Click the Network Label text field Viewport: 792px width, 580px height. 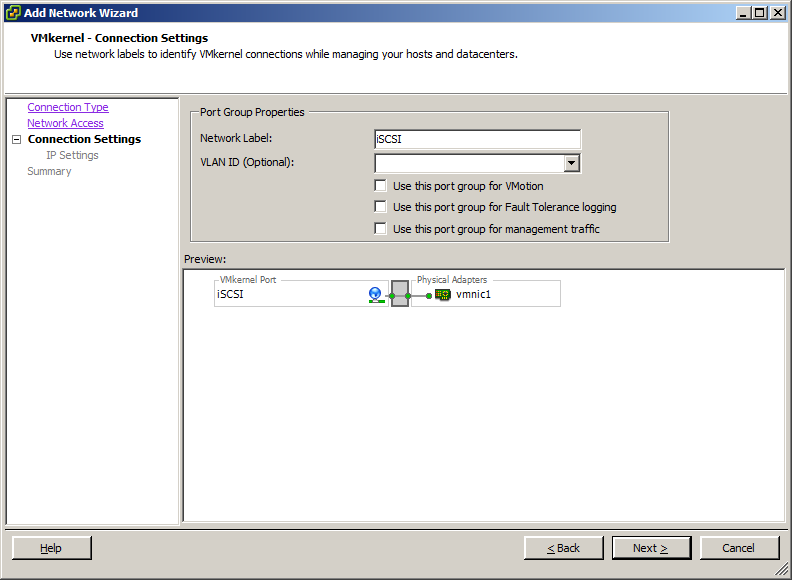(477, 139)
